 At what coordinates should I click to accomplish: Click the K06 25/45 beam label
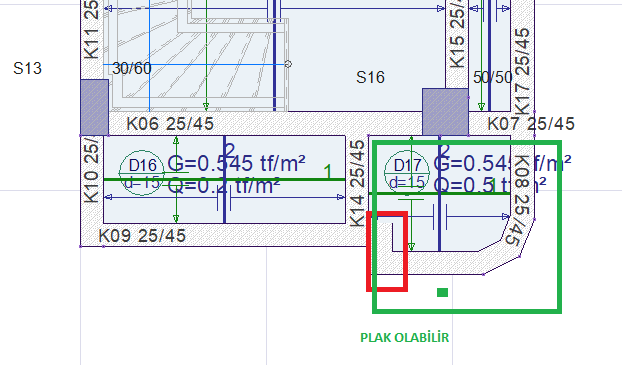(170, 124)
